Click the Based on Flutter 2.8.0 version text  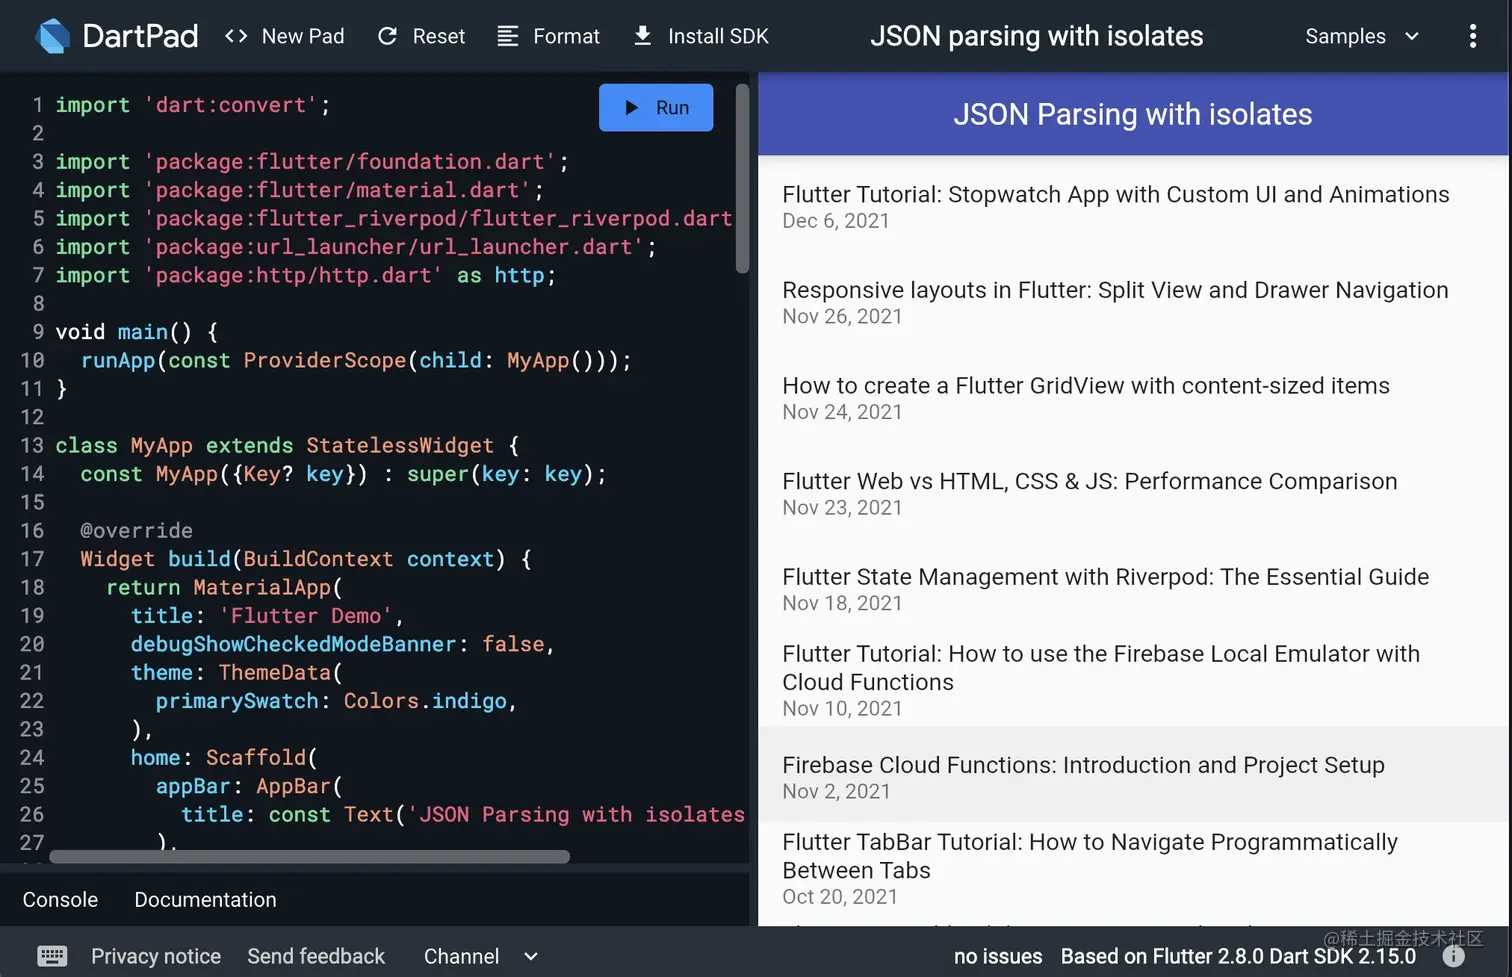click(1238, 956)
